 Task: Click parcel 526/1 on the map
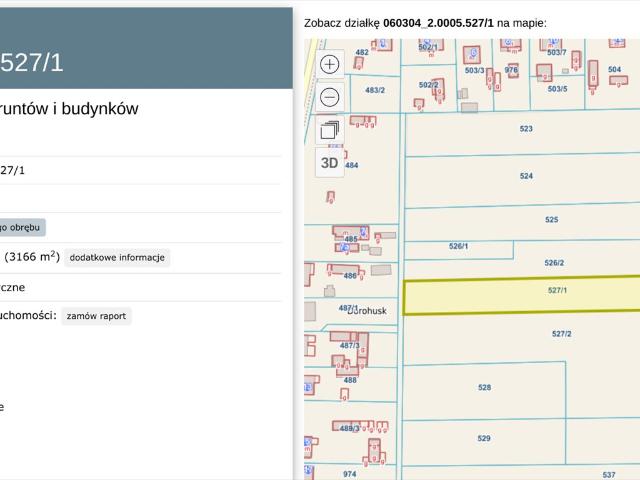coord(458,246)
